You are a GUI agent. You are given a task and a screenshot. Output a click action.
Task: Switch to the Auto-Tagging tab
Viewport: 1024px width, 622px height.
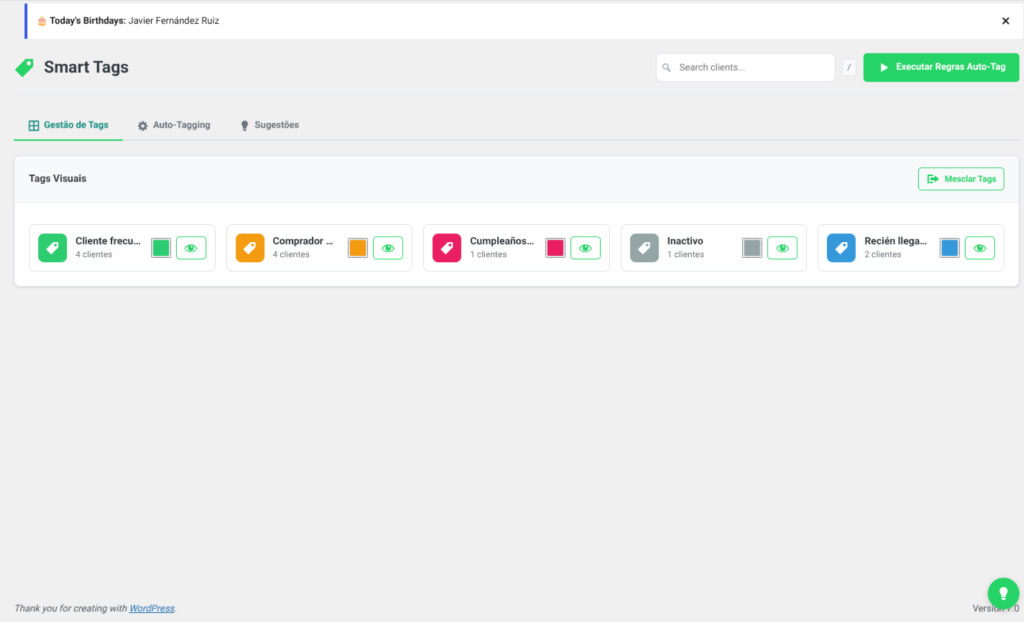[174, 125]
